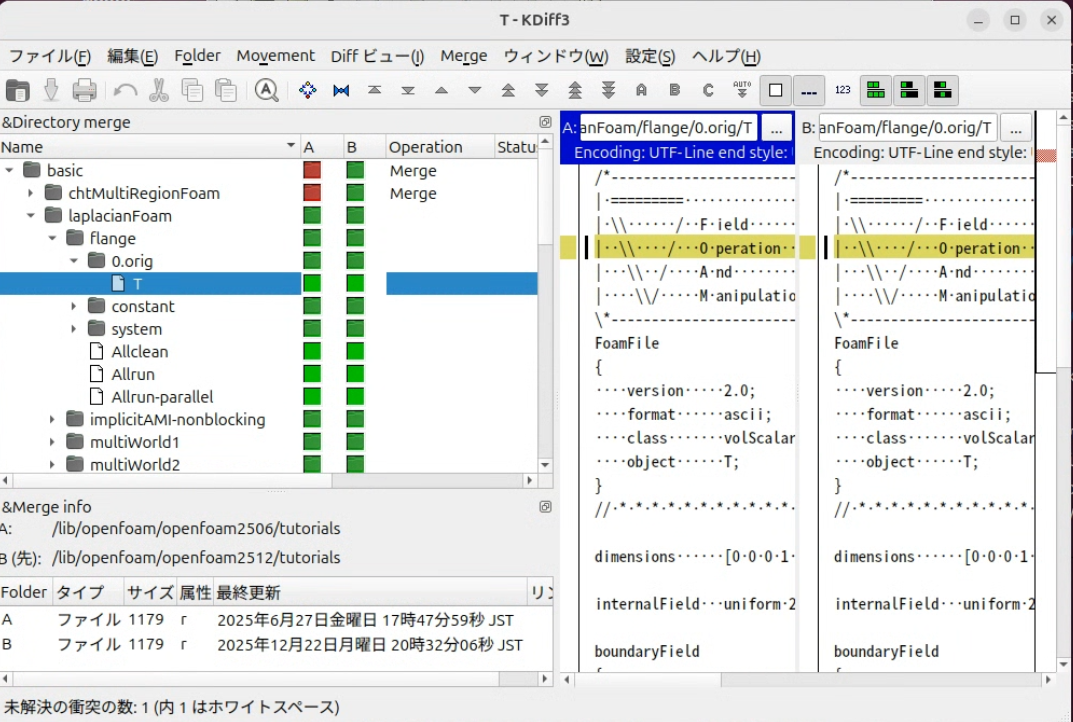Click the cut scissors icon
Viewport: 1073px width, 722px height.
(158, 90)
